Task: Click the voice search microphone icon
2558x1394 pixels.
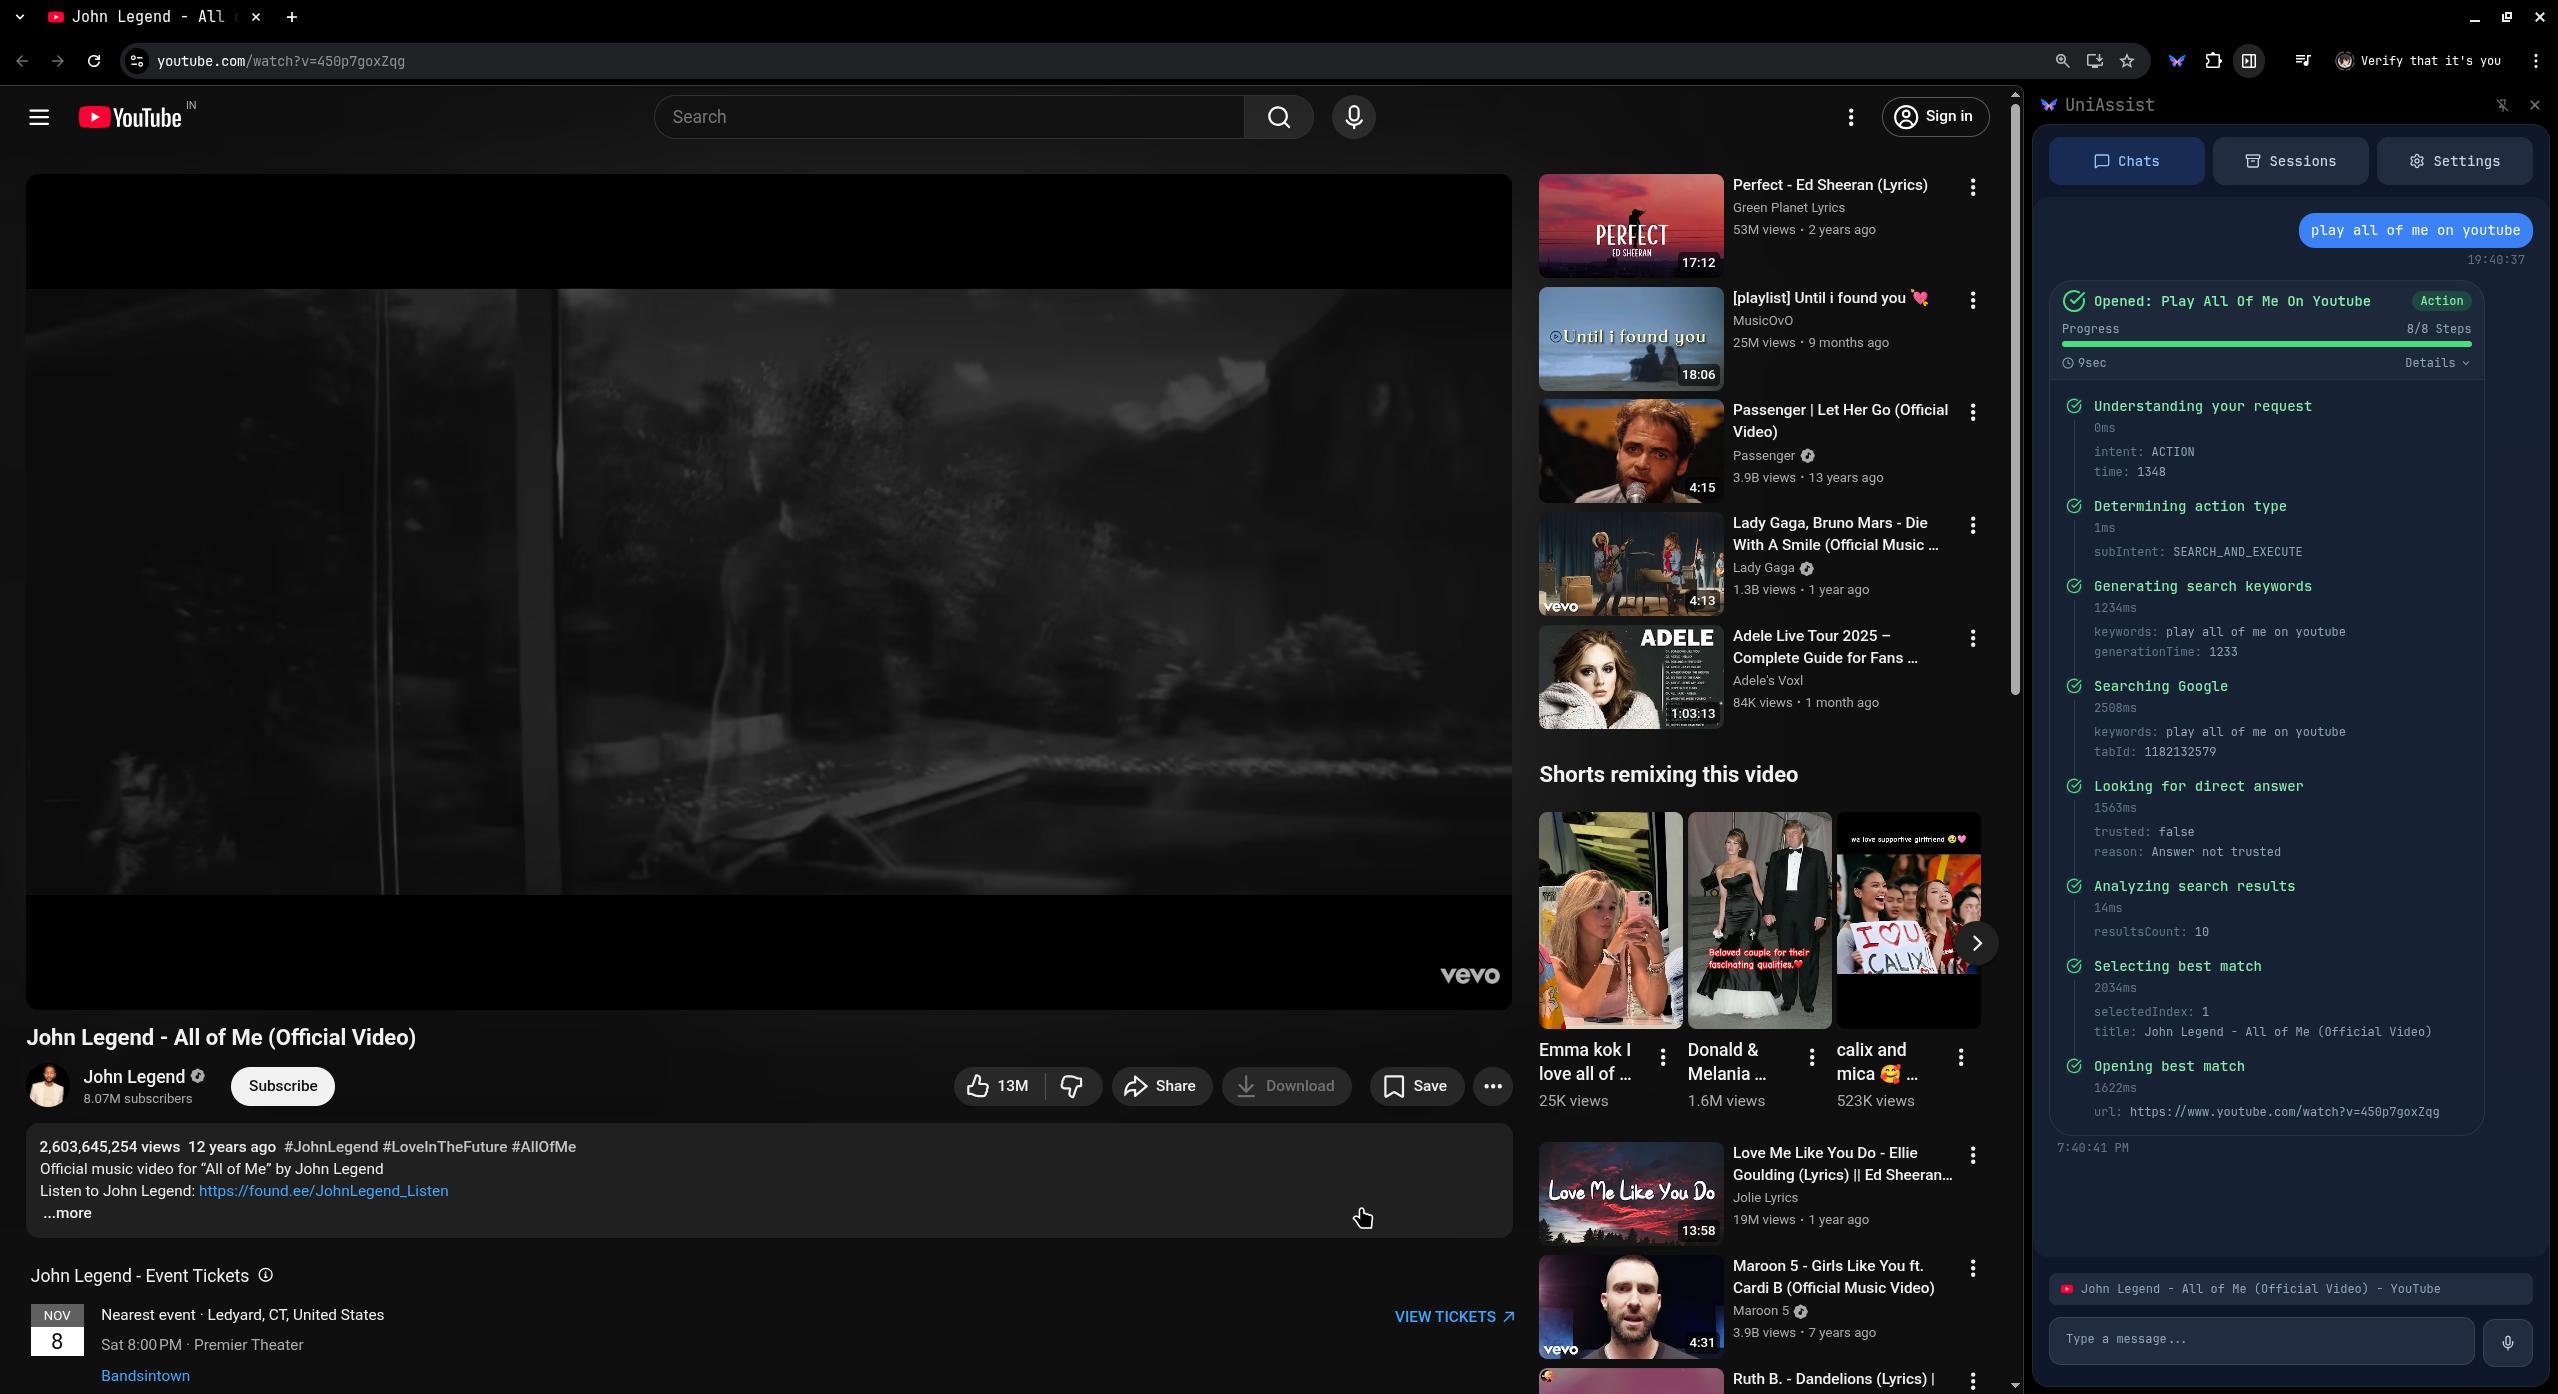Action: click(1353, 117)
